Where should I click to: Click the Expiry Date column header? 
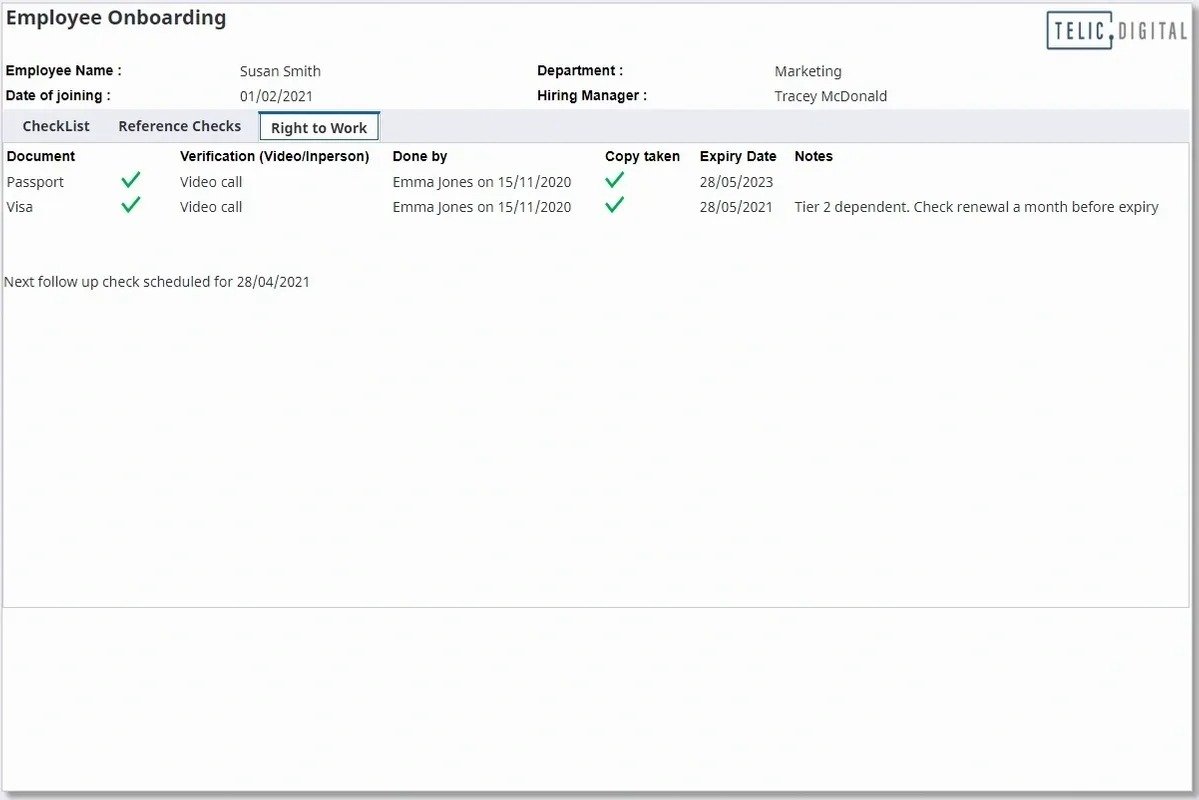pos(738,156)
